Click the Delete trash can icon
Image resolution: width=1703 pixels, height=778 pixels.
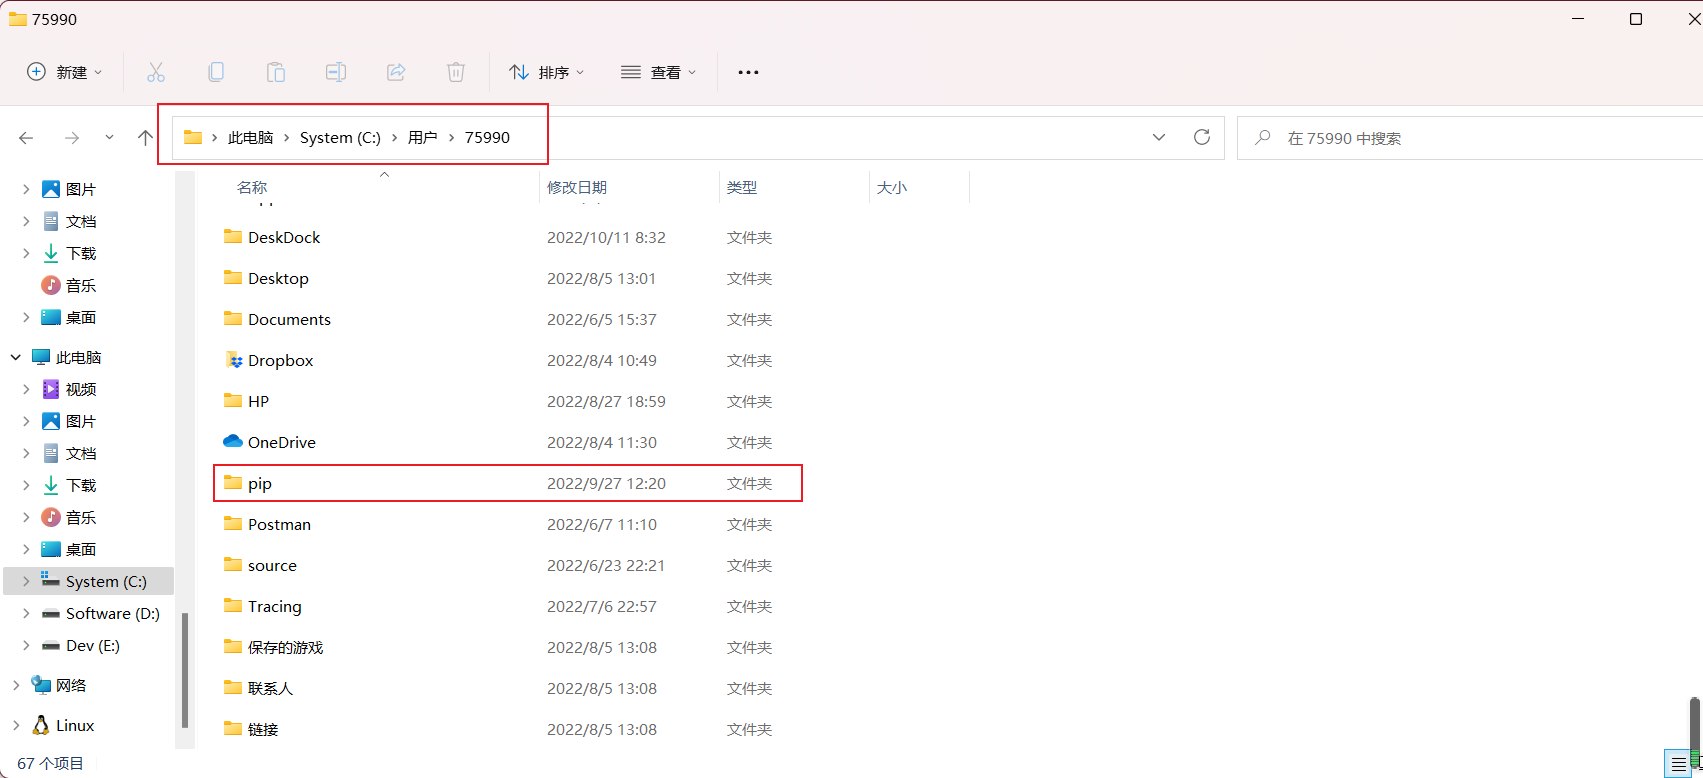(x=456, y=72)
